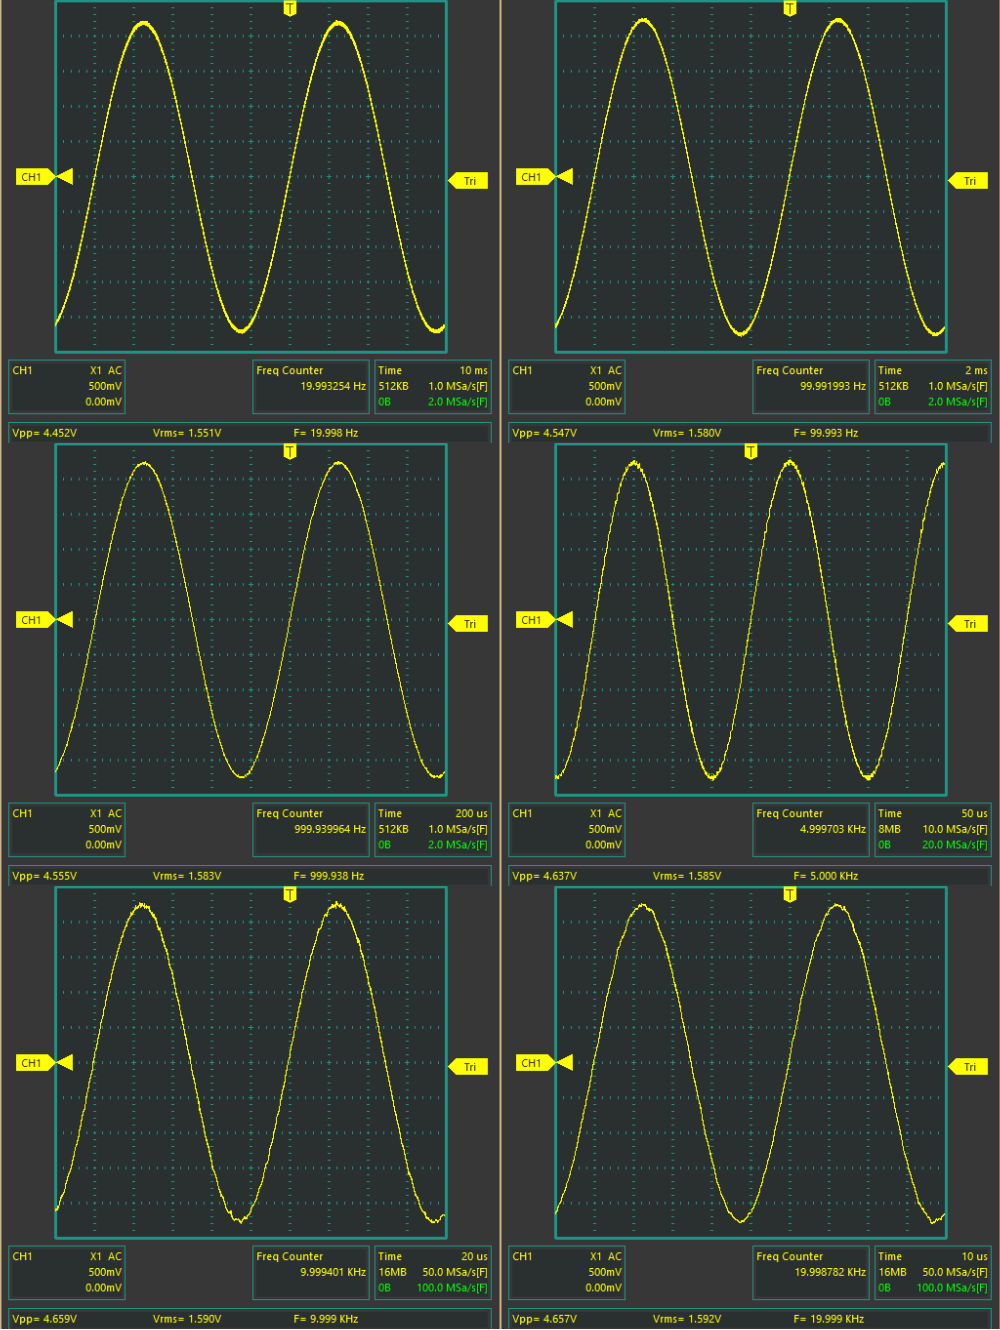
Task: Click the T trigger position marker on the 5.000 KHz scope
Action: point(751,452)
